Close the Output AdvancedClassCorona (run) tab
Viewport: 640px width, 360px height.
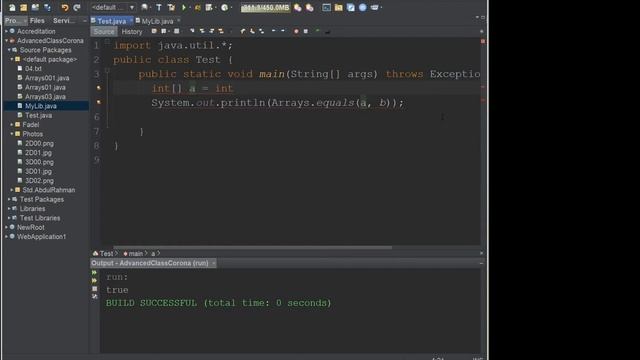(213, 263)
